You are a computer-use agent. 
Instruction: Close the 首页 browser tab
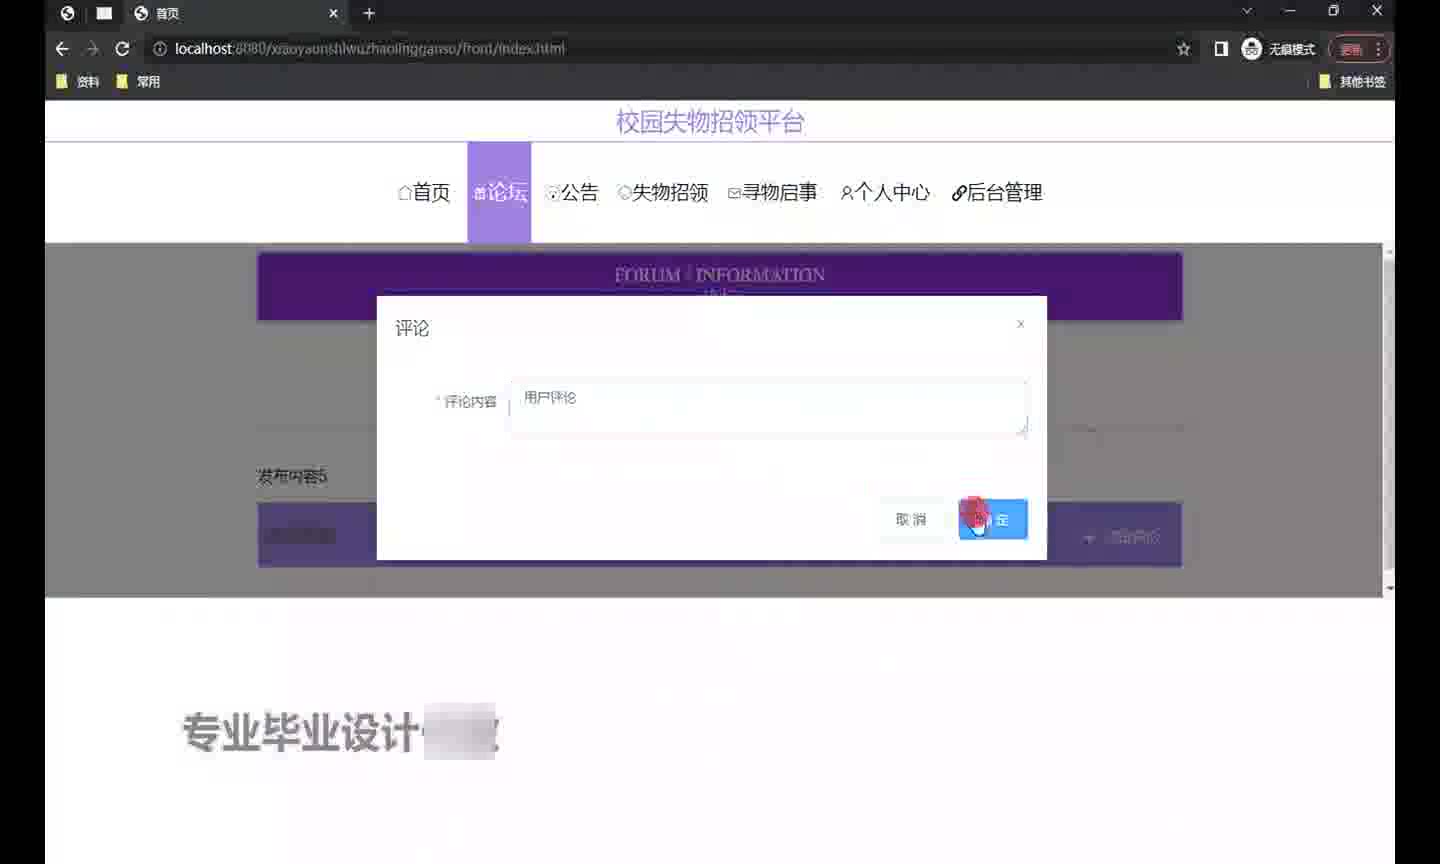pos(334,13)
